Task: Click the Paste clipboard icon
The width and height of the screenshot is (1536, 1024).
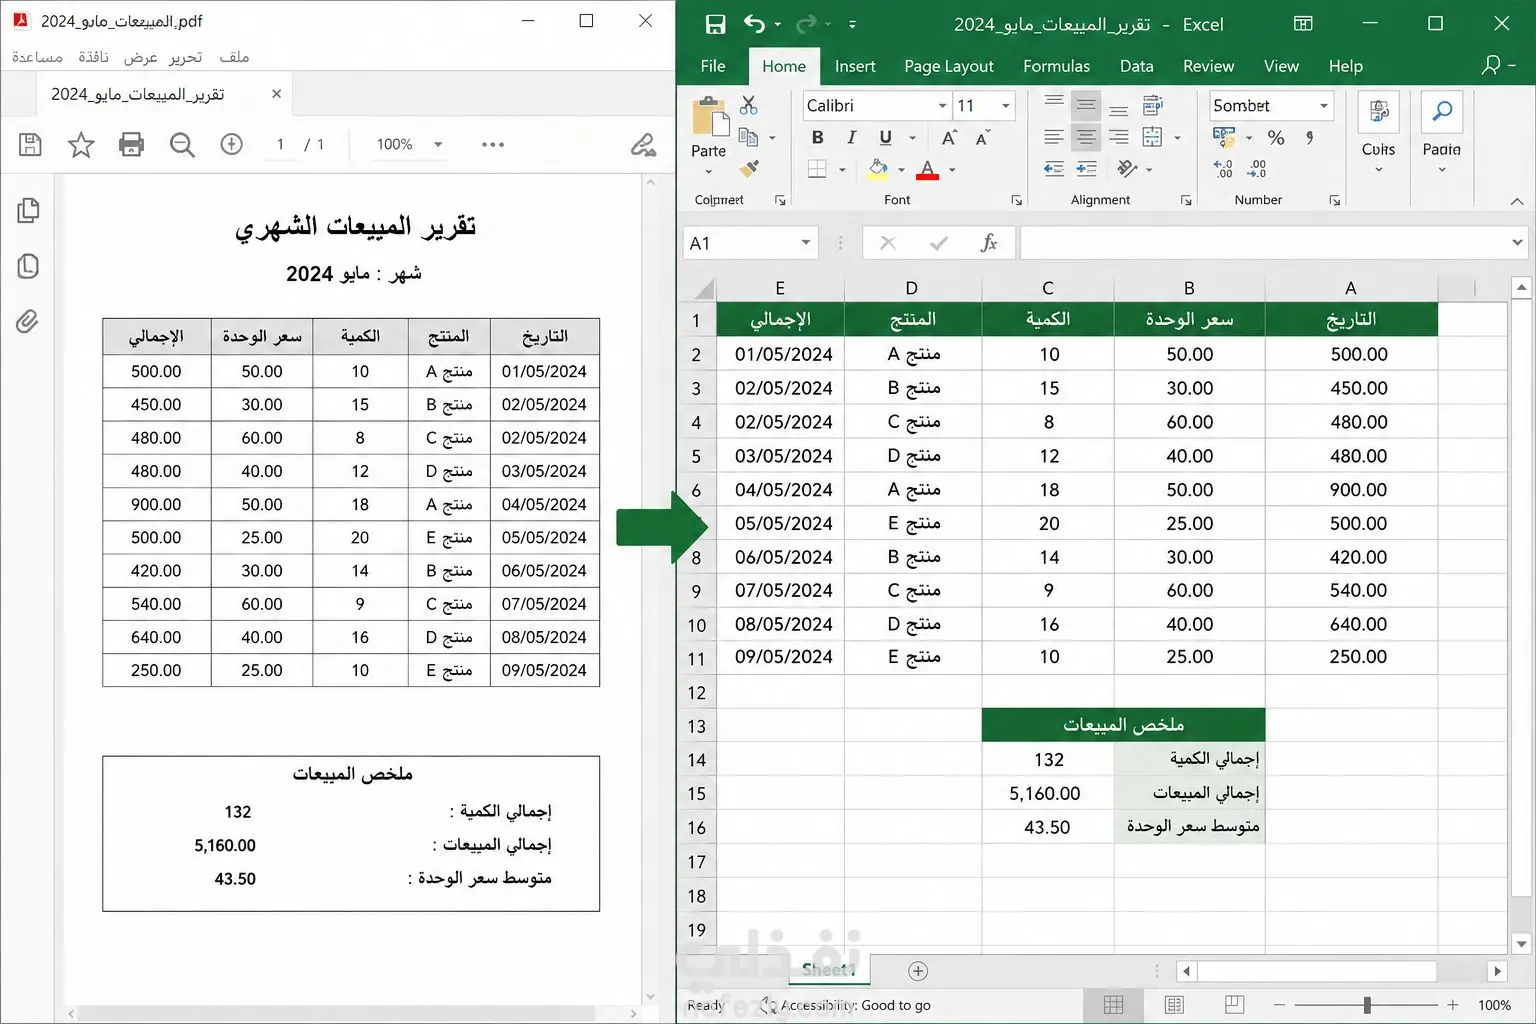Action: click(x=709, y=118)
